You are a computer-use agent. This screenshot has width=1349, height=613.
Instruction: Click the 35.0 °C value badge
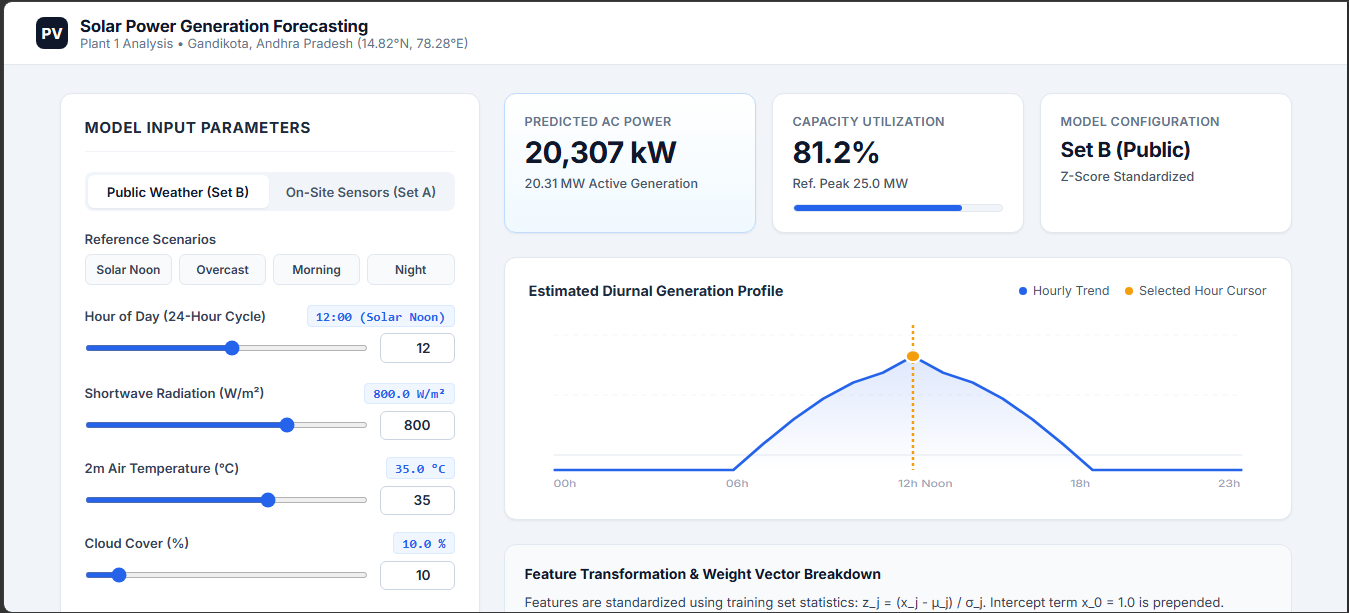click(x=421, y=469)
